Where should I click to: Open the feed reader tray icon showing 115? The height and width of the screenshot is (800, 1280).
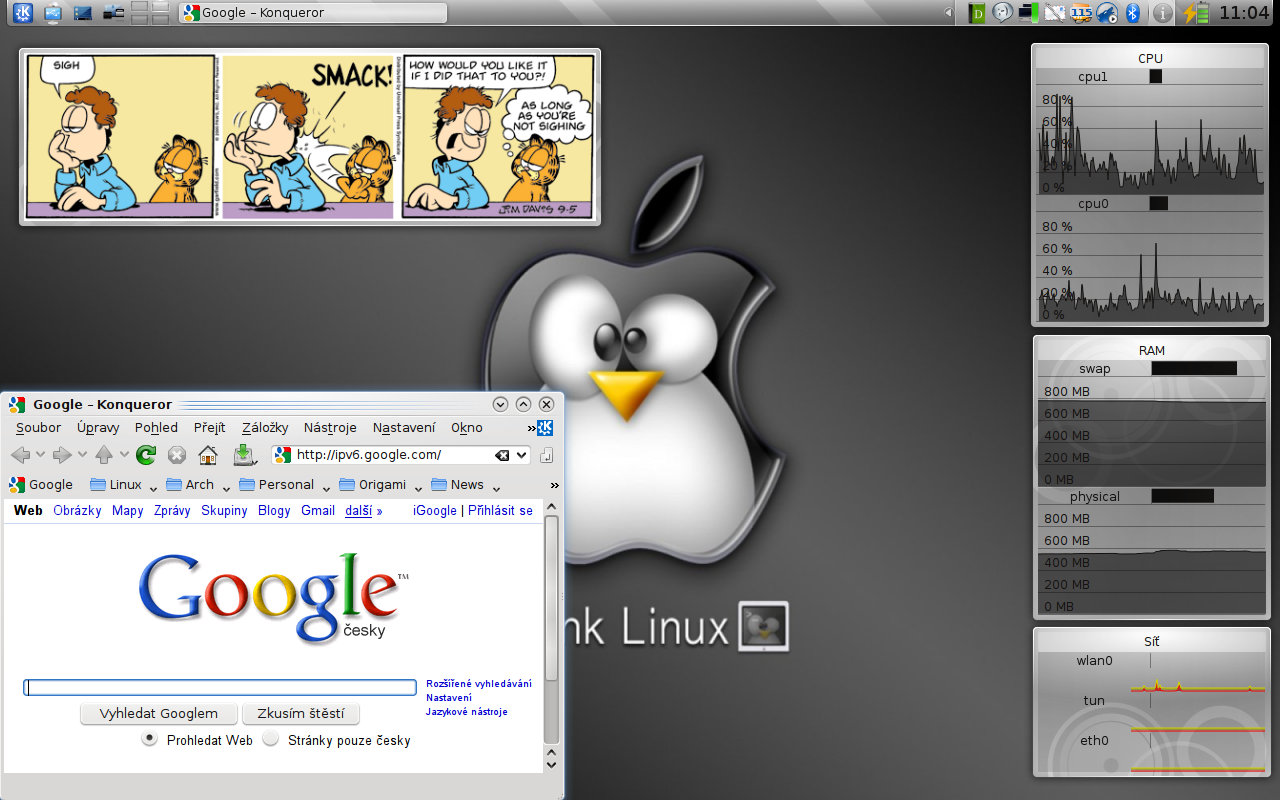tap(1080, 13)
